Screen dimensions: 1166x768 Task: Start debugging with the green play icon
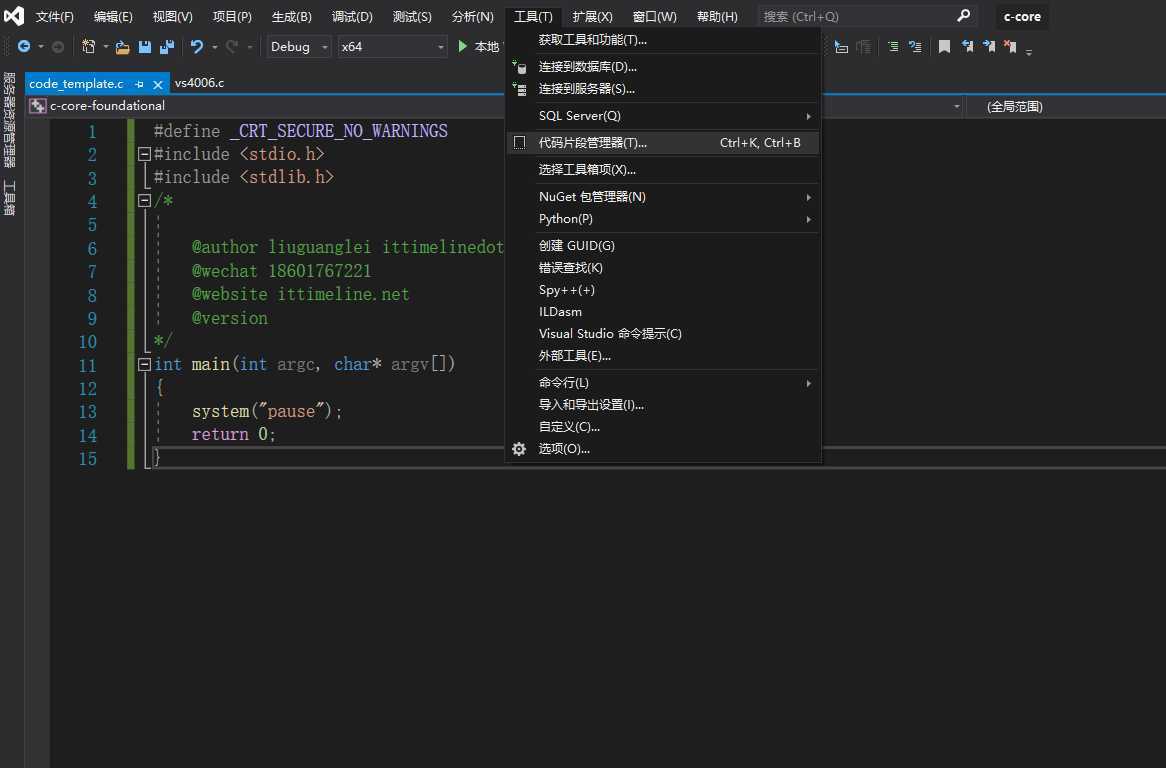pyautogui.click(x=463, y=46)
